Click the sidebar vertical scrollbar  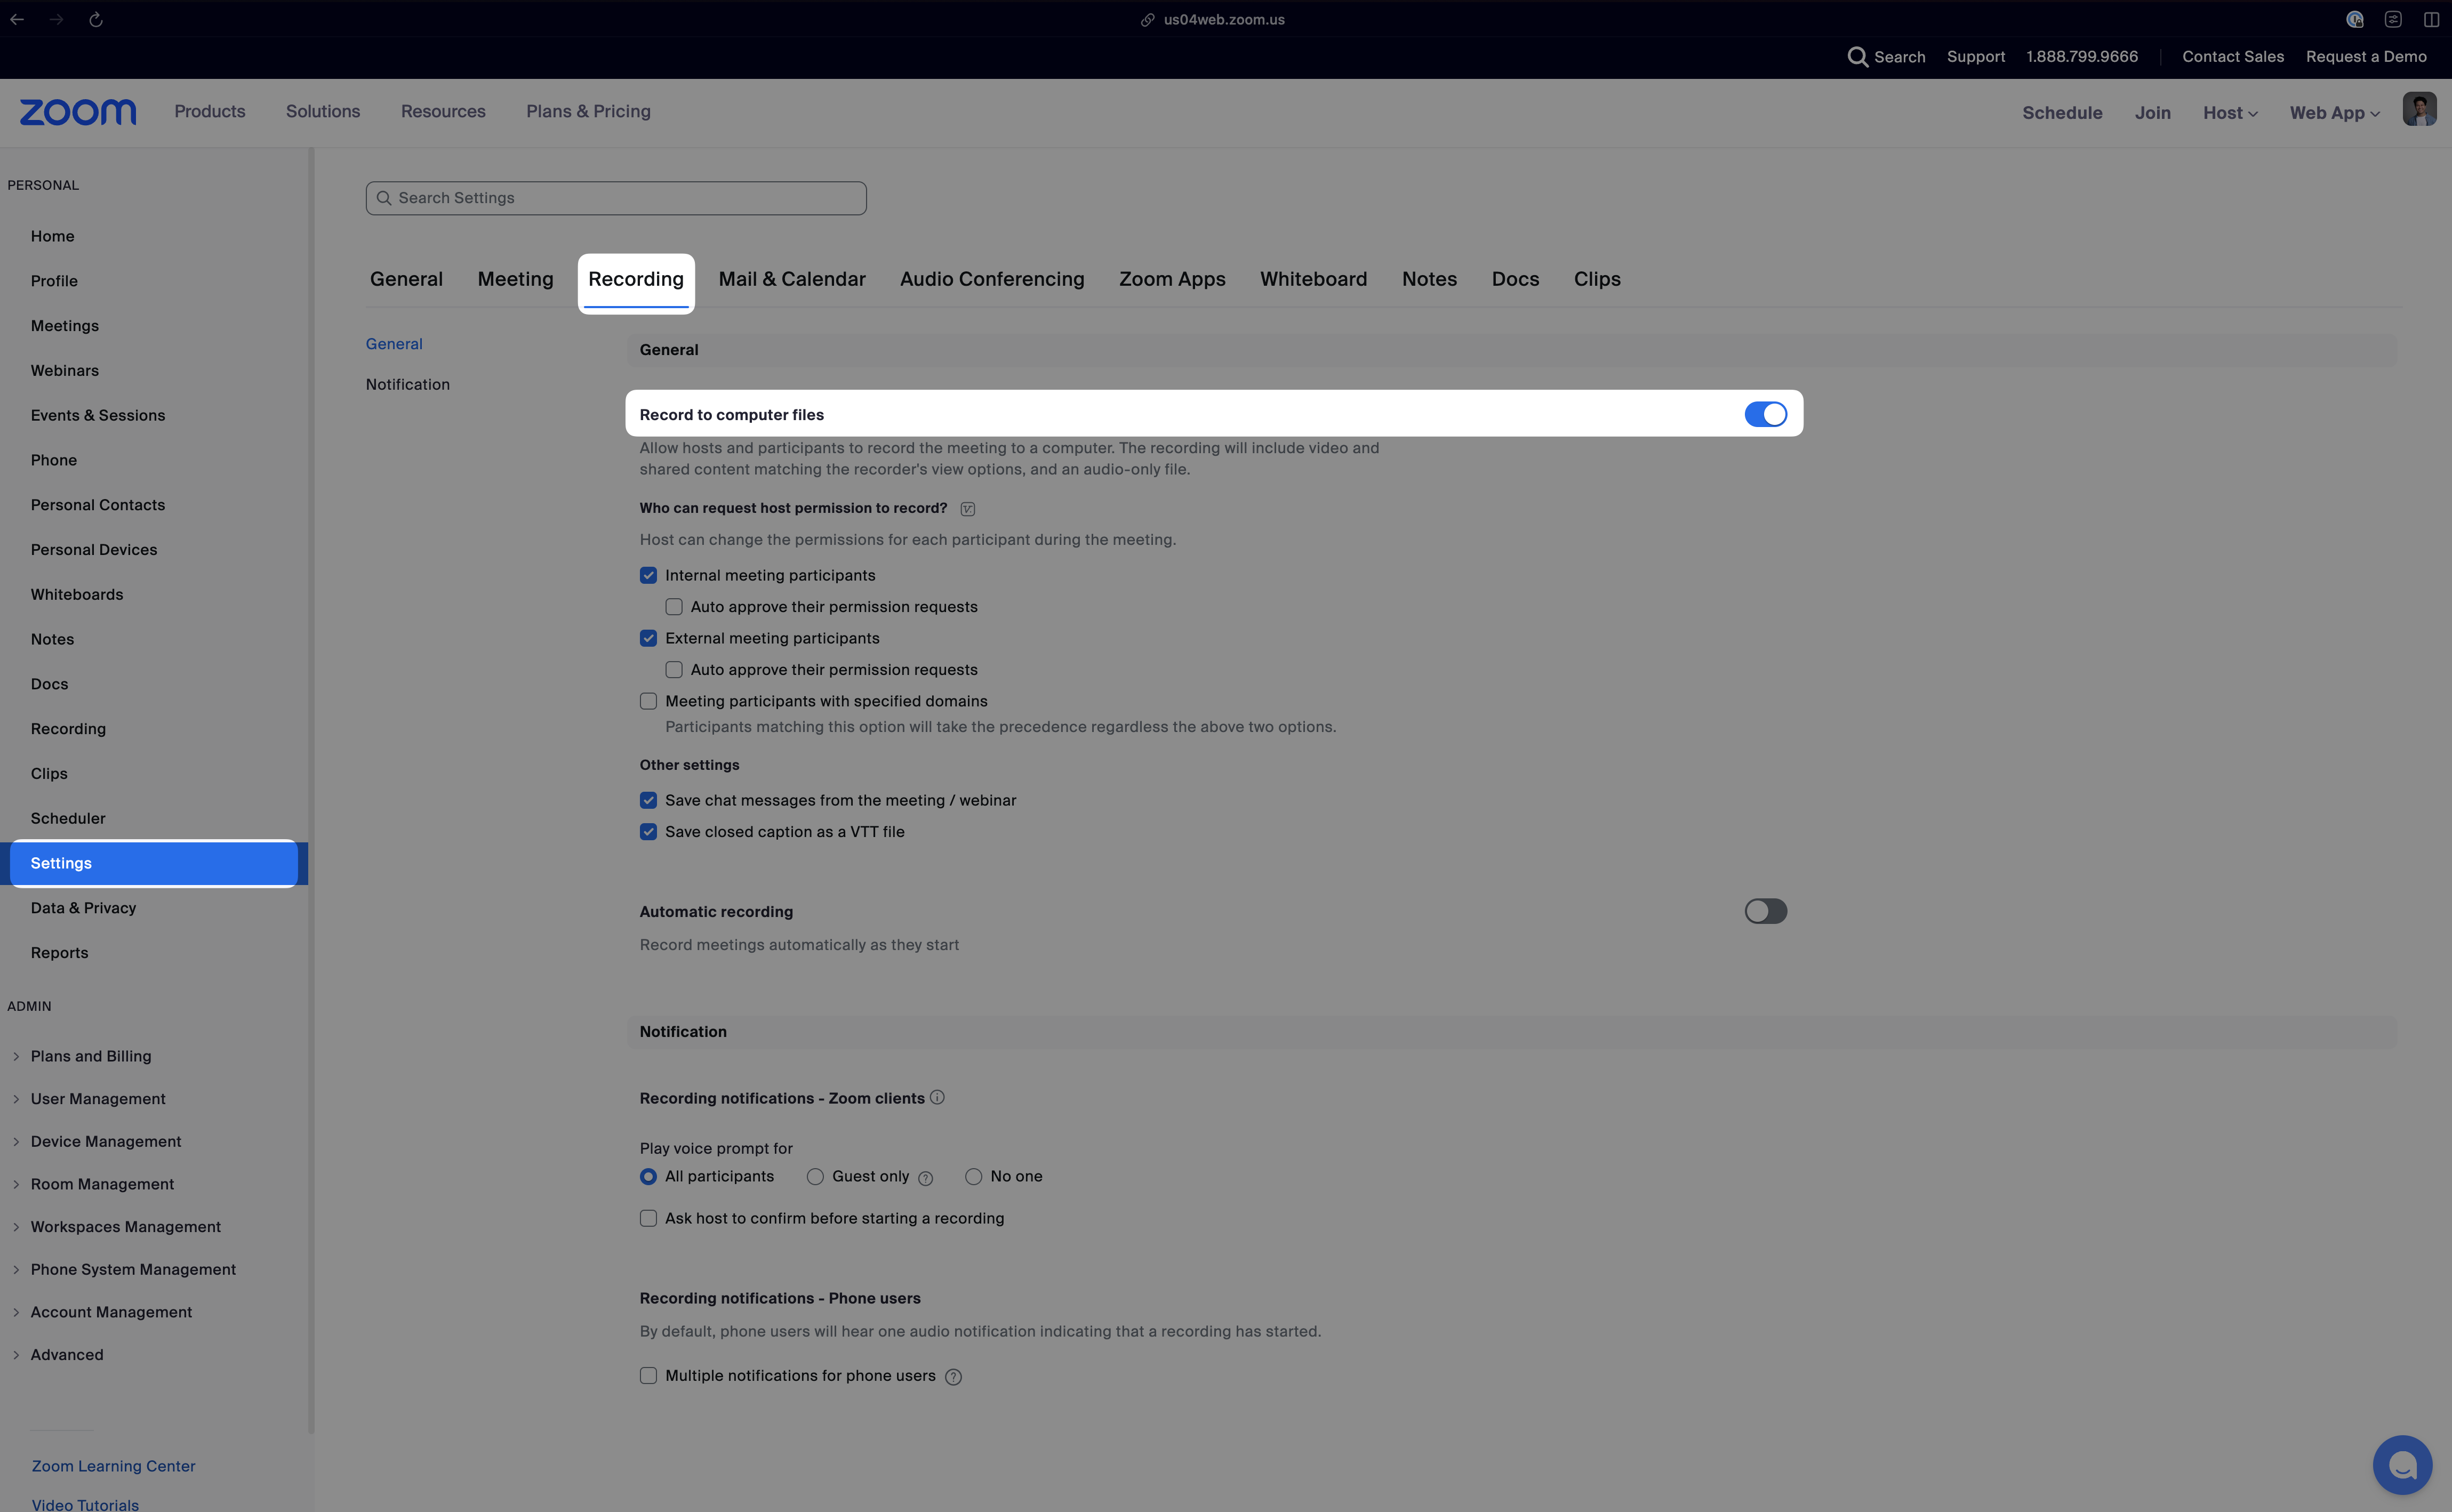click(x=311, y=790)
